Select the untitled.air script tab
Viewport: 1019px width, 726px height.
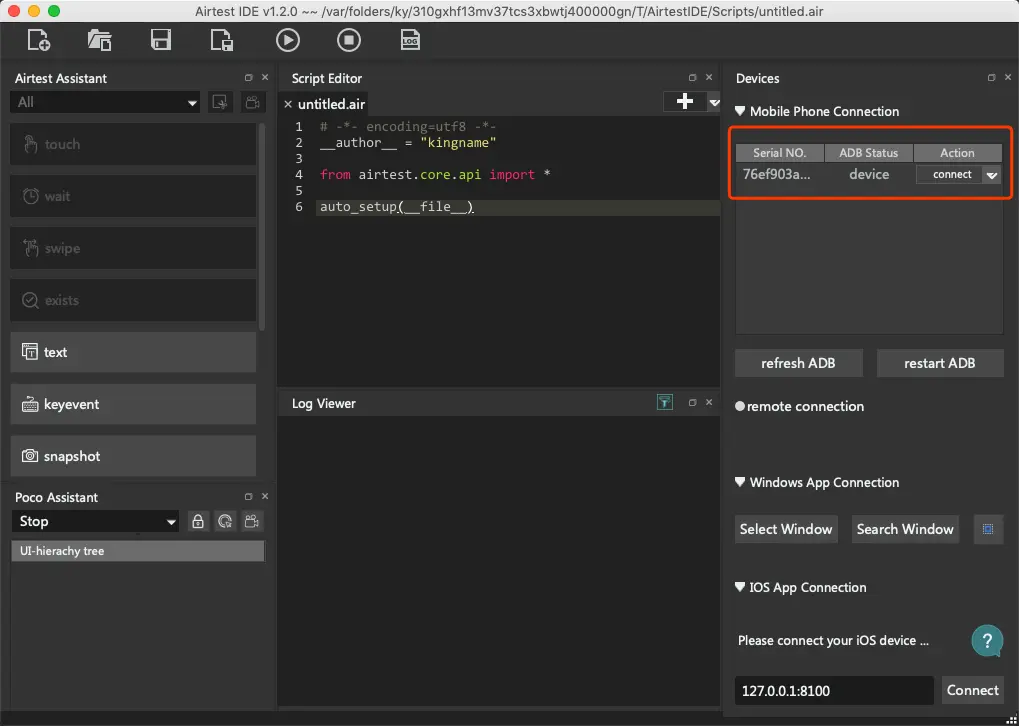coord(331,104)
